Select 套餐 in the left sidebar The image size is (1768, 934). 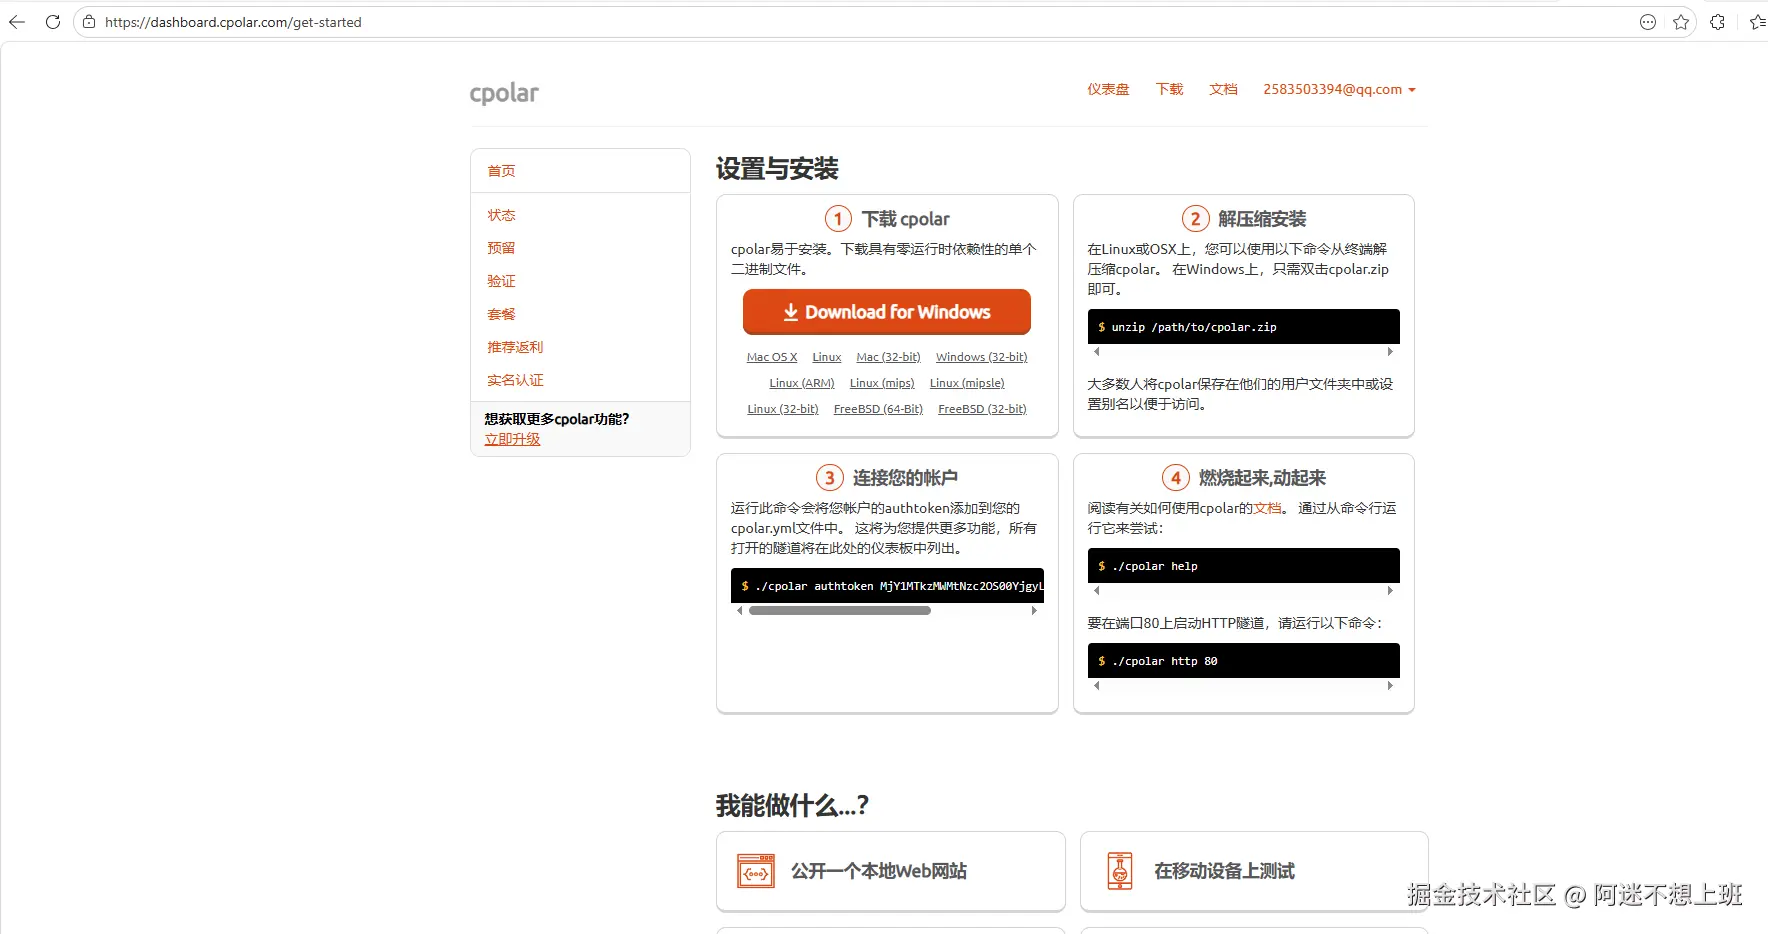[501, 314]
